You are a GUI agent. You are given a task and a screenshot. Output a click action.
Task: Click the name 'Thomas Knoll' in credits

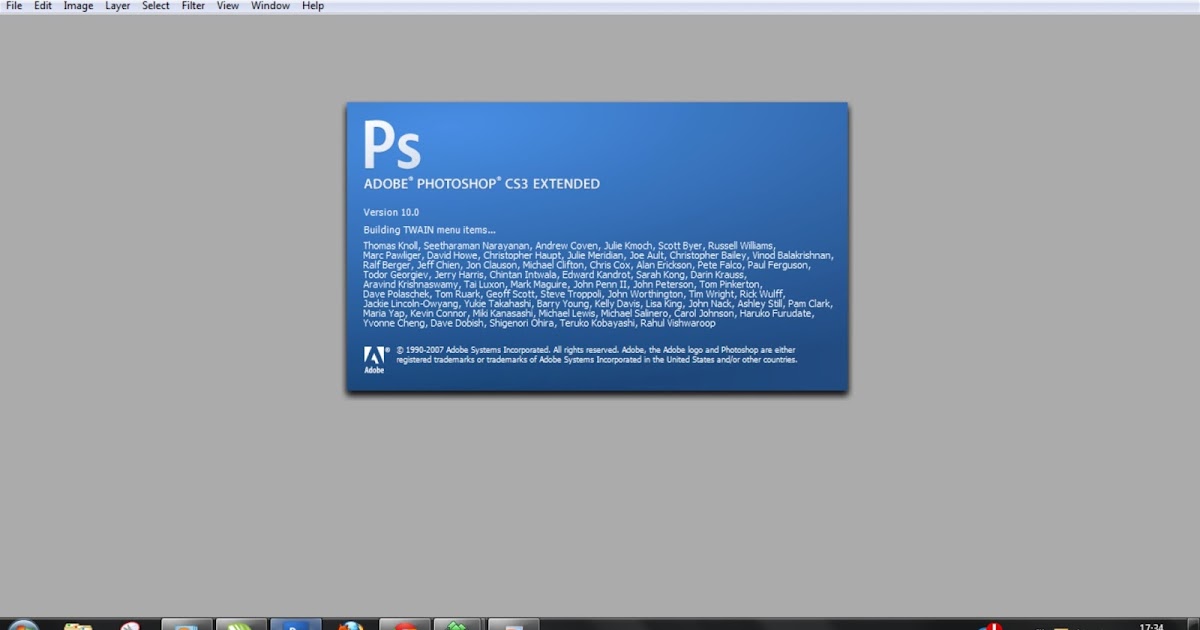click(391, 246)
